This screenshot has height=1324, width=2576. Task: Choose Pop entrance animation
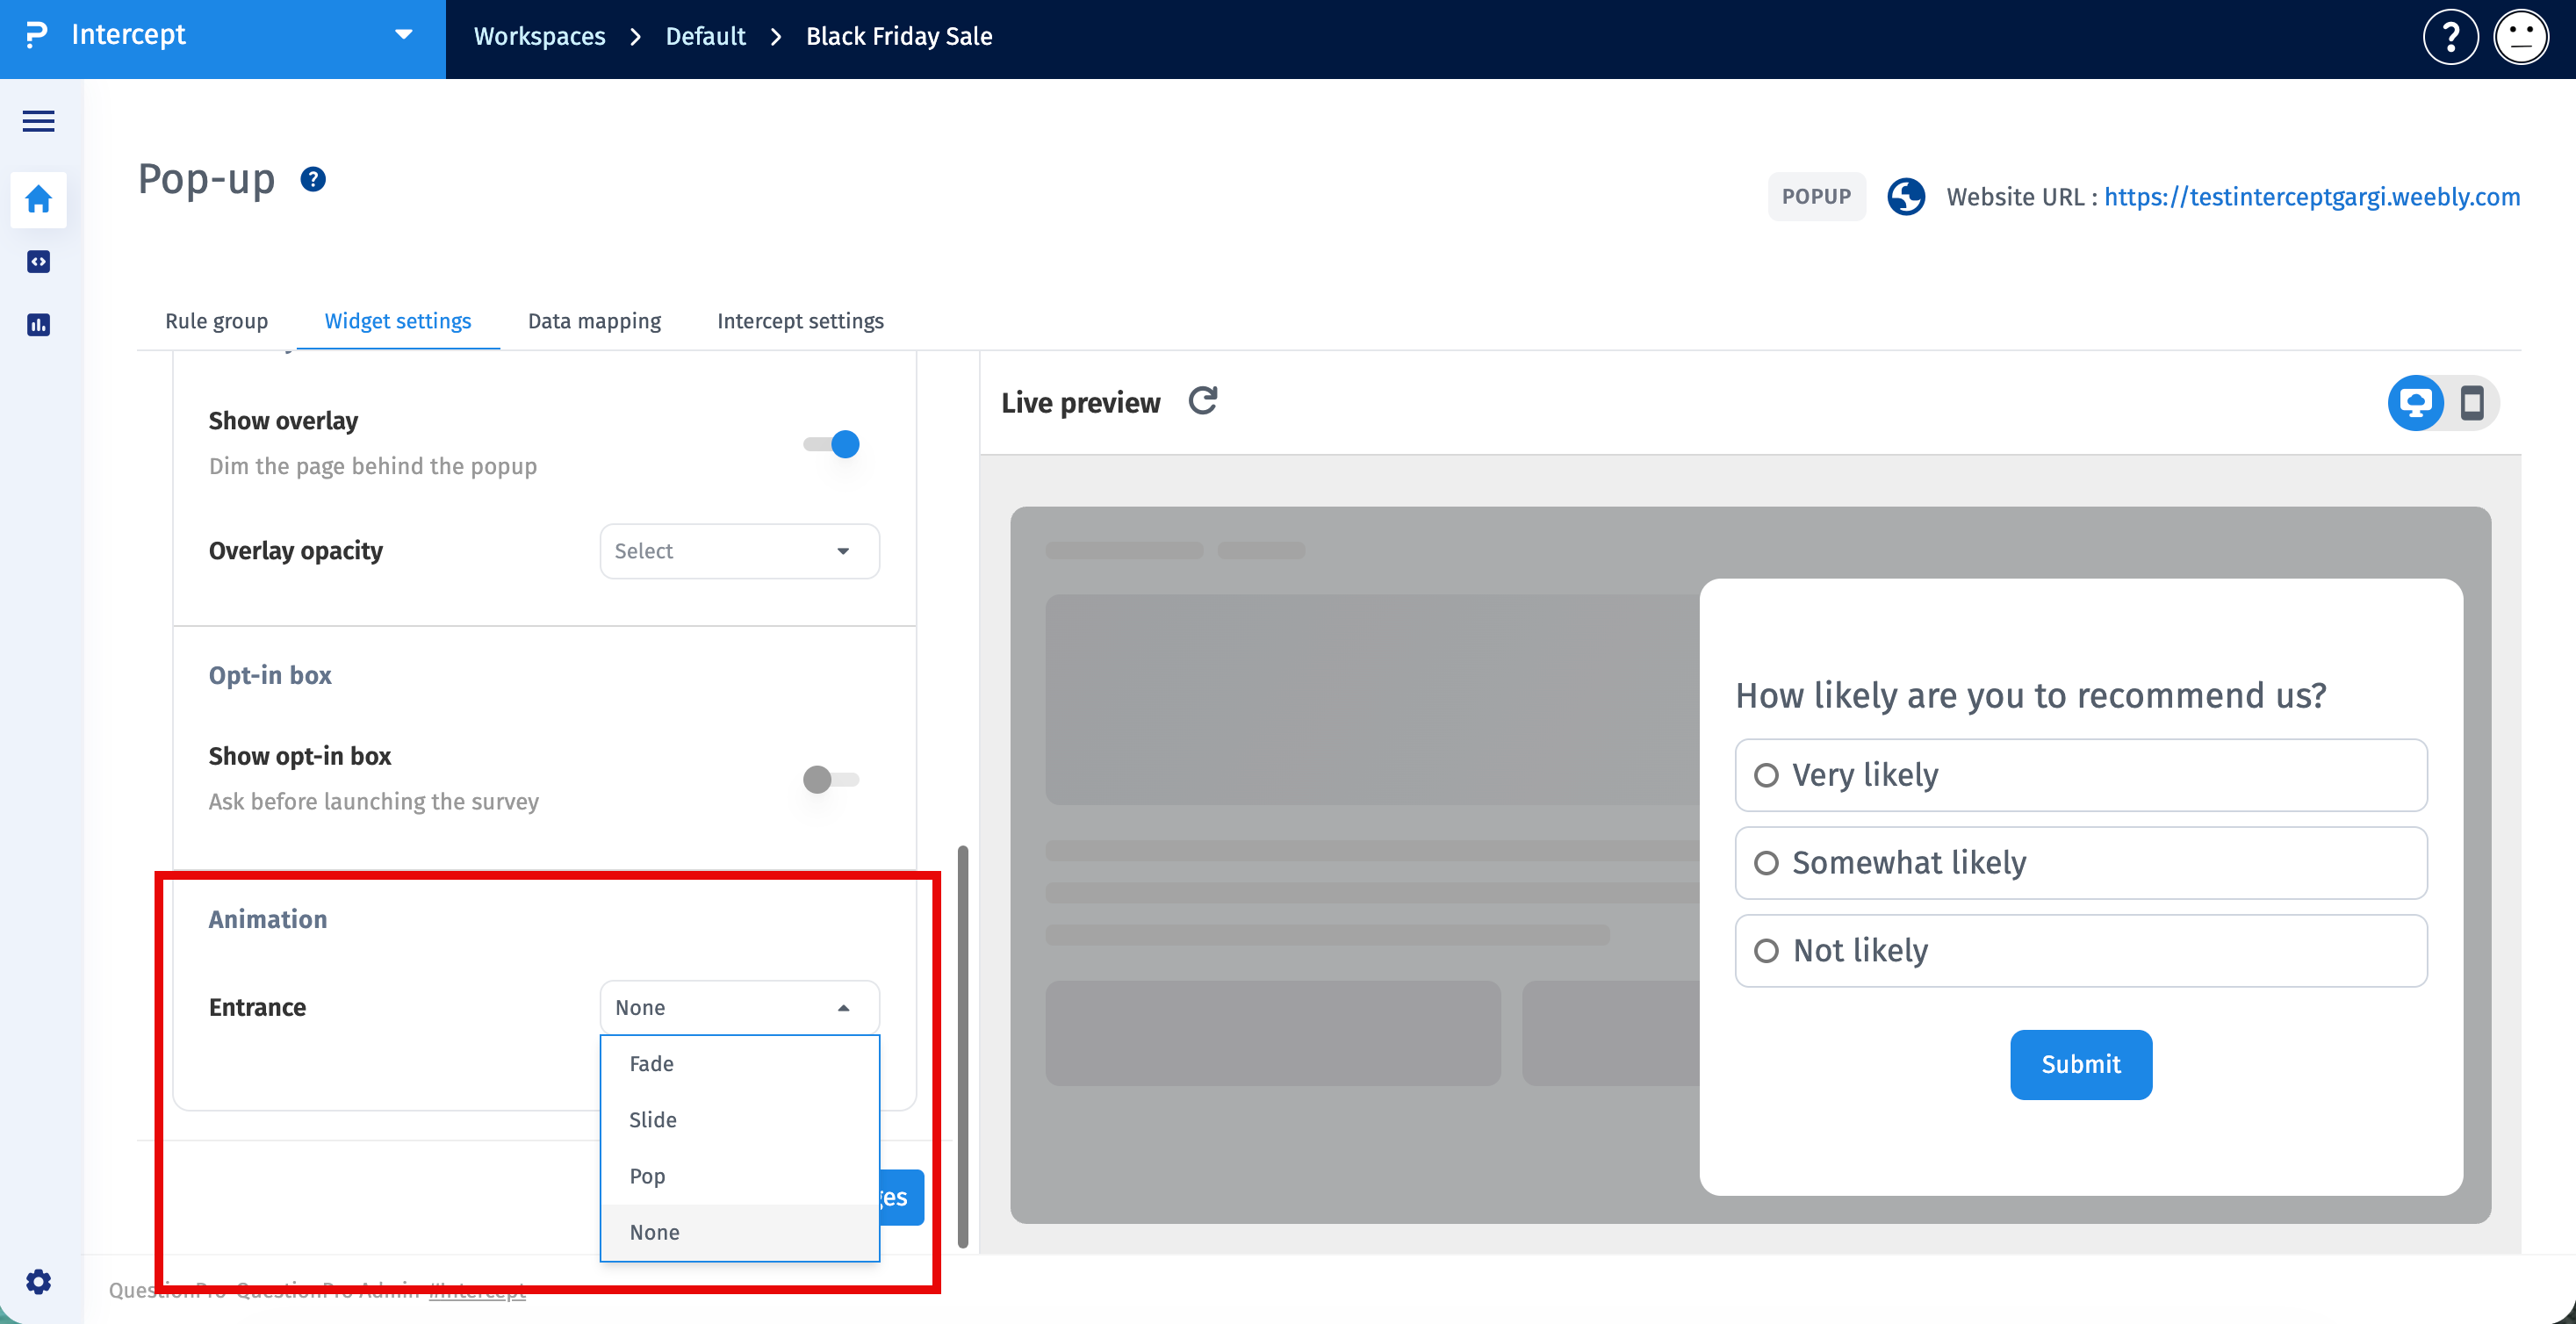pos(739,1176)
